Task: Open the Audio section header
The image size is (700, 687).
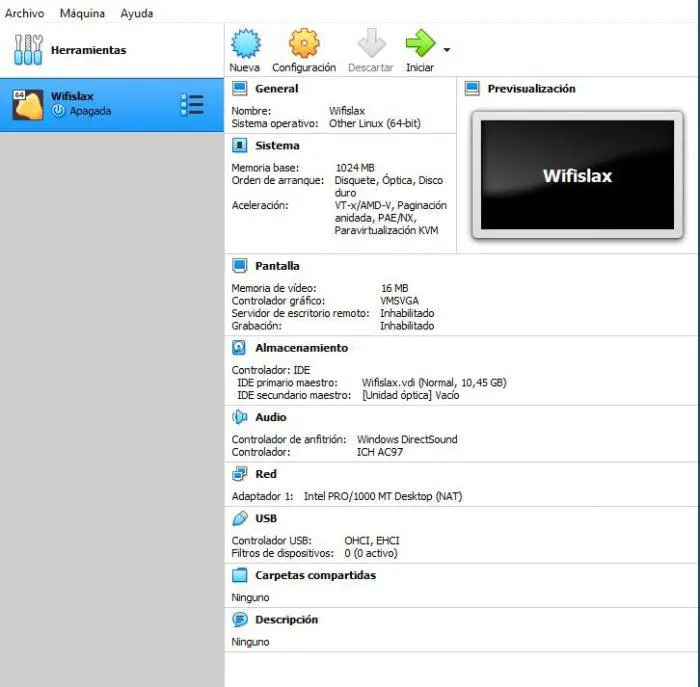Action: pyautogui.click(x=271, y=417)
